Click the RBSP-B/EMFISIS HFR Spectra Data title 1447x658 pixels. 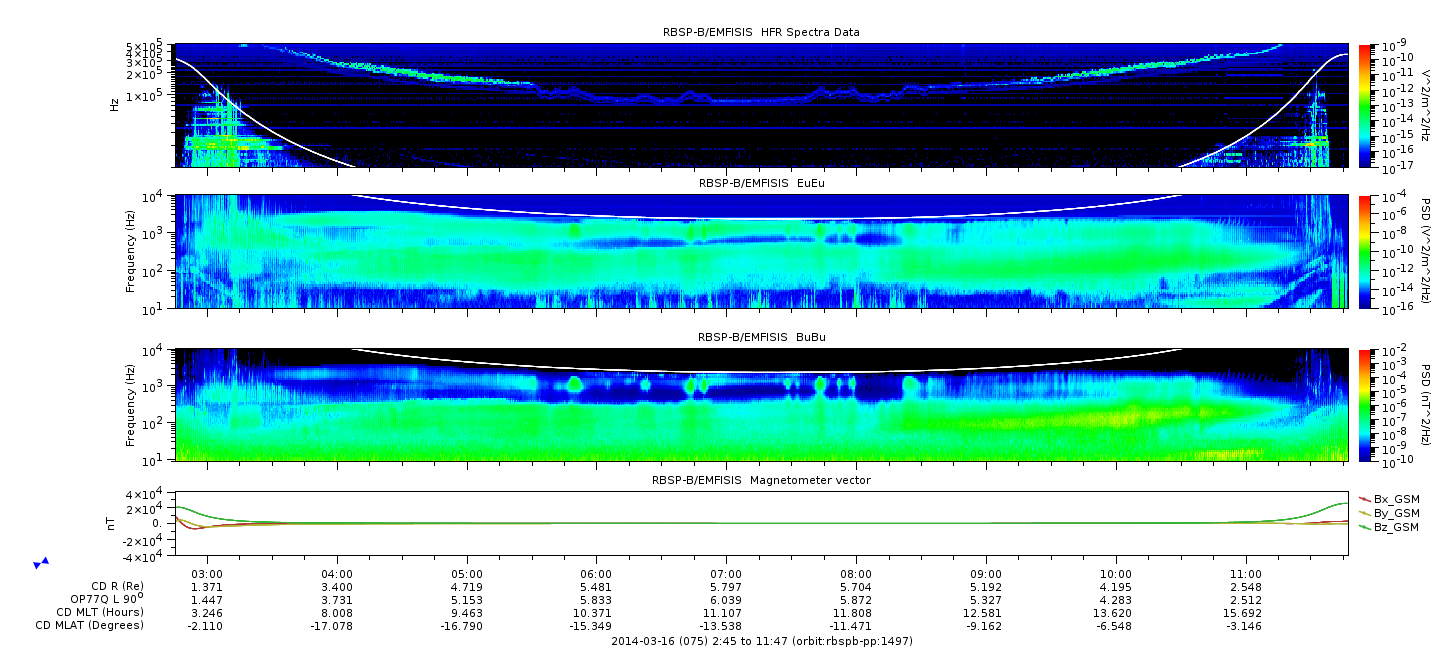tap(761, 32)
